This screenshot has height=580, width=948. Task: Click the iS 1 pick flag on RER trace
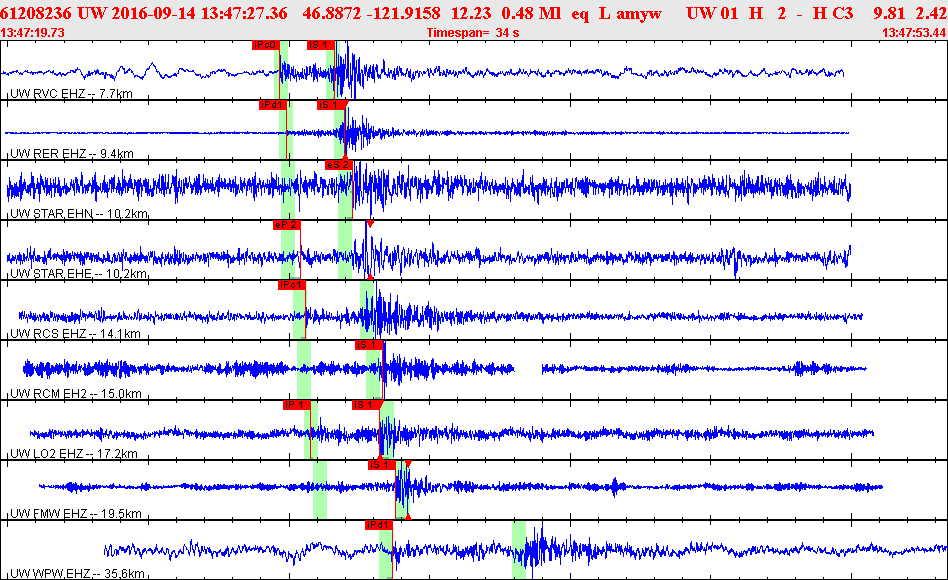pos(331,105)
